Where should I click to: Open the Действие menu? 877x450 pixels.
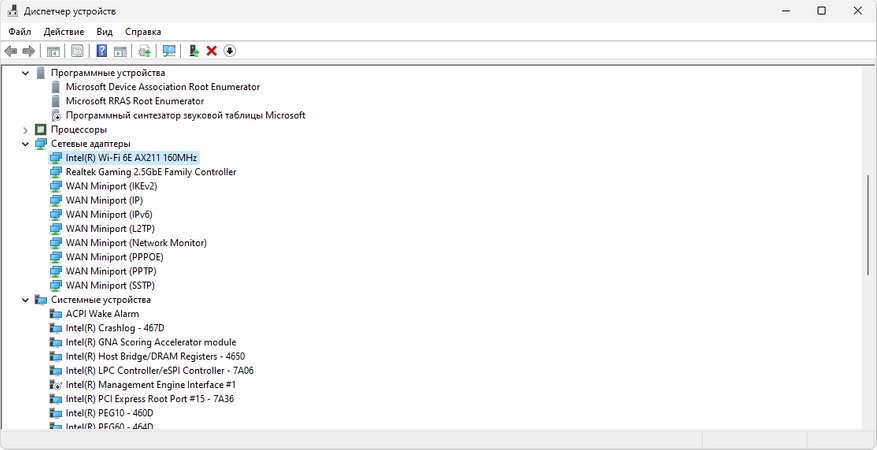coord(64,32)
